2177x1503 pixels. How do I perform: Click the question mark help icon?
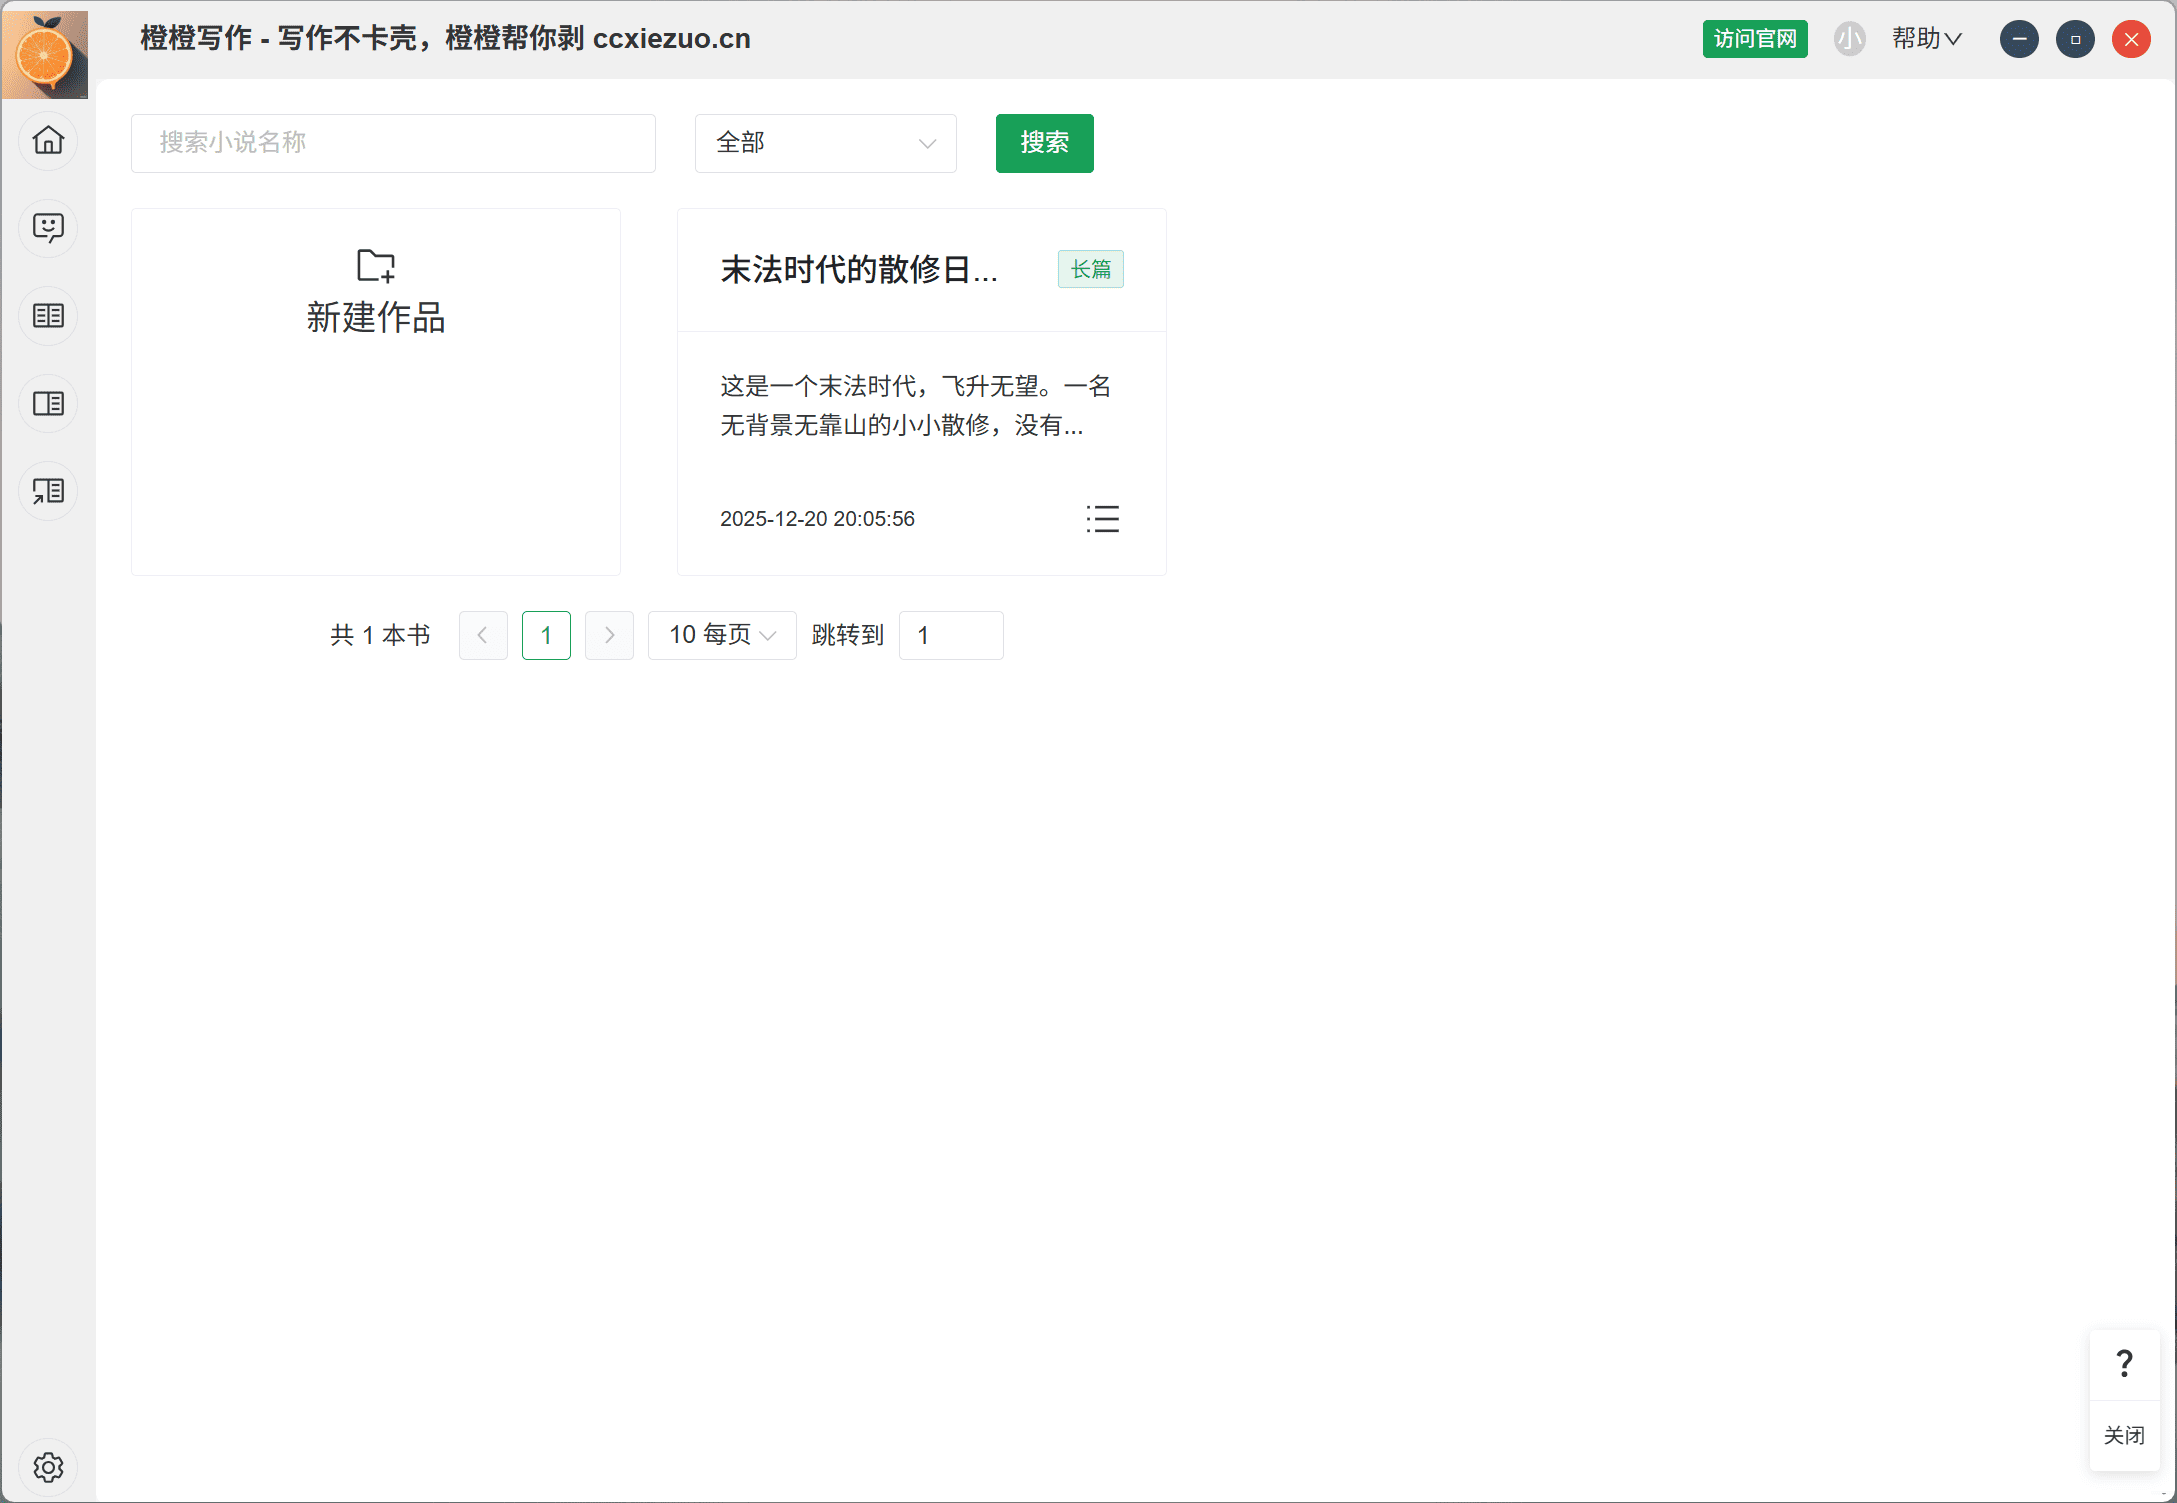[2124, 1364]
